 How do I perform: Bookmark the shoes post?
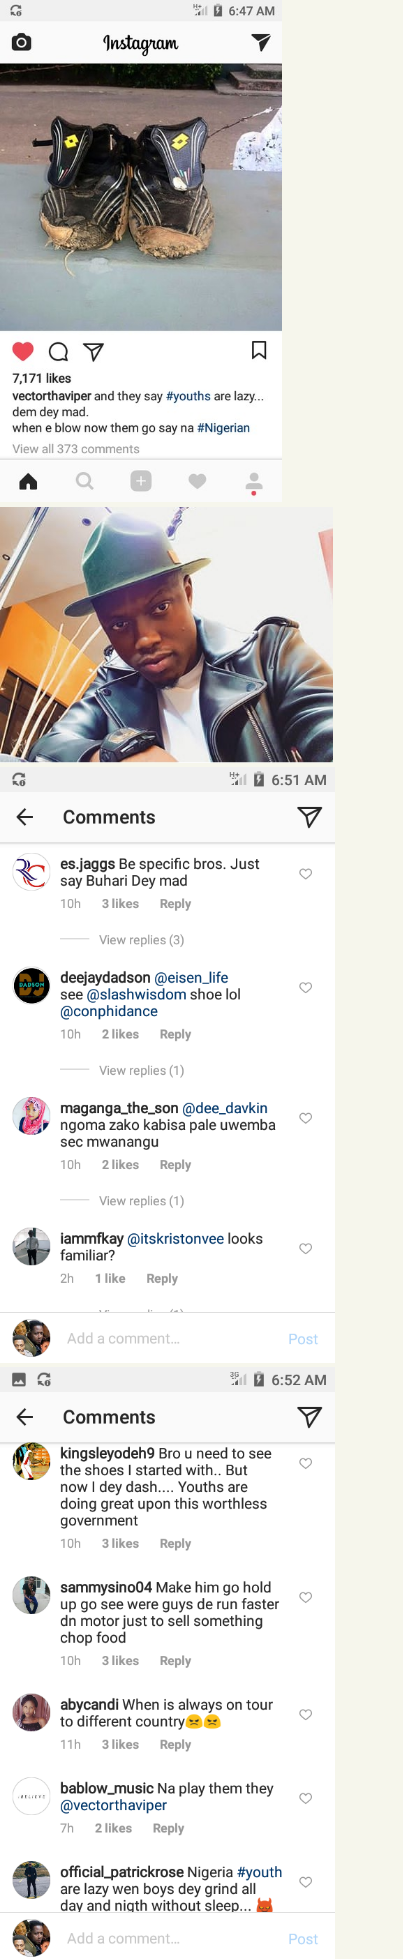pyautogui.click(x=258, y=350)
